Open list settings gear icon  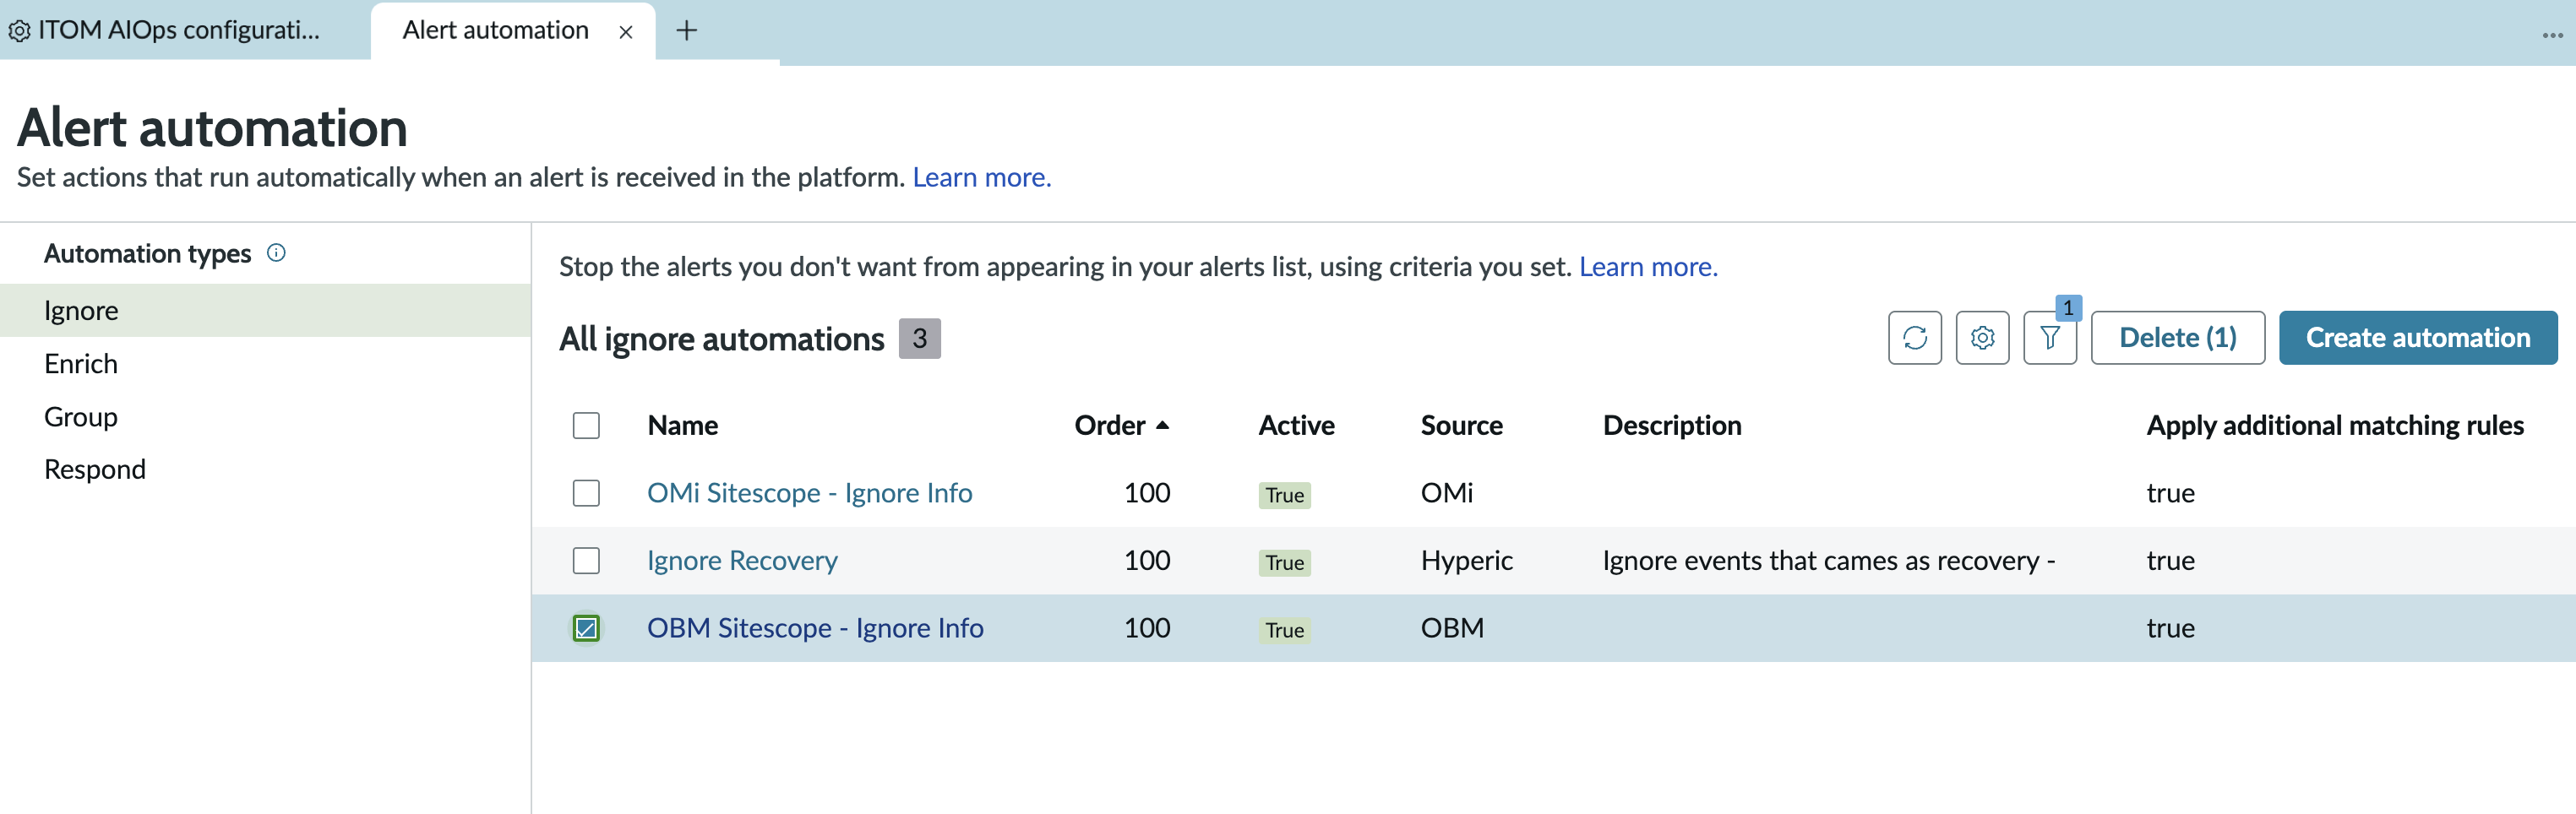1982,338
